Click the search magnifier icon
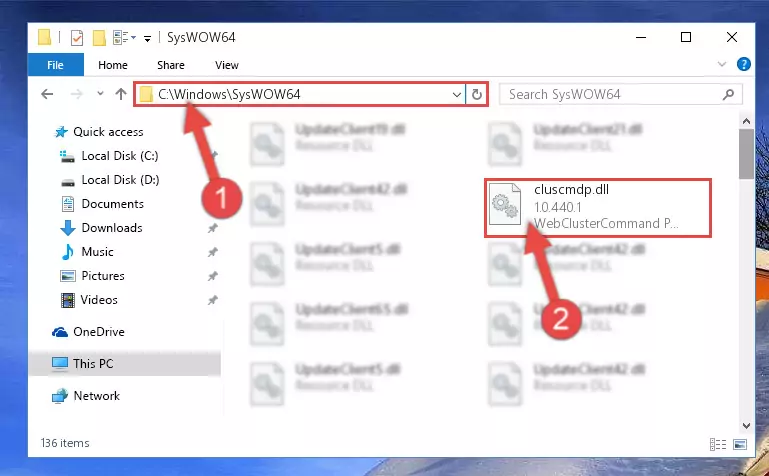The height and width of the screenshot is (476, 769). coord(728,94)
